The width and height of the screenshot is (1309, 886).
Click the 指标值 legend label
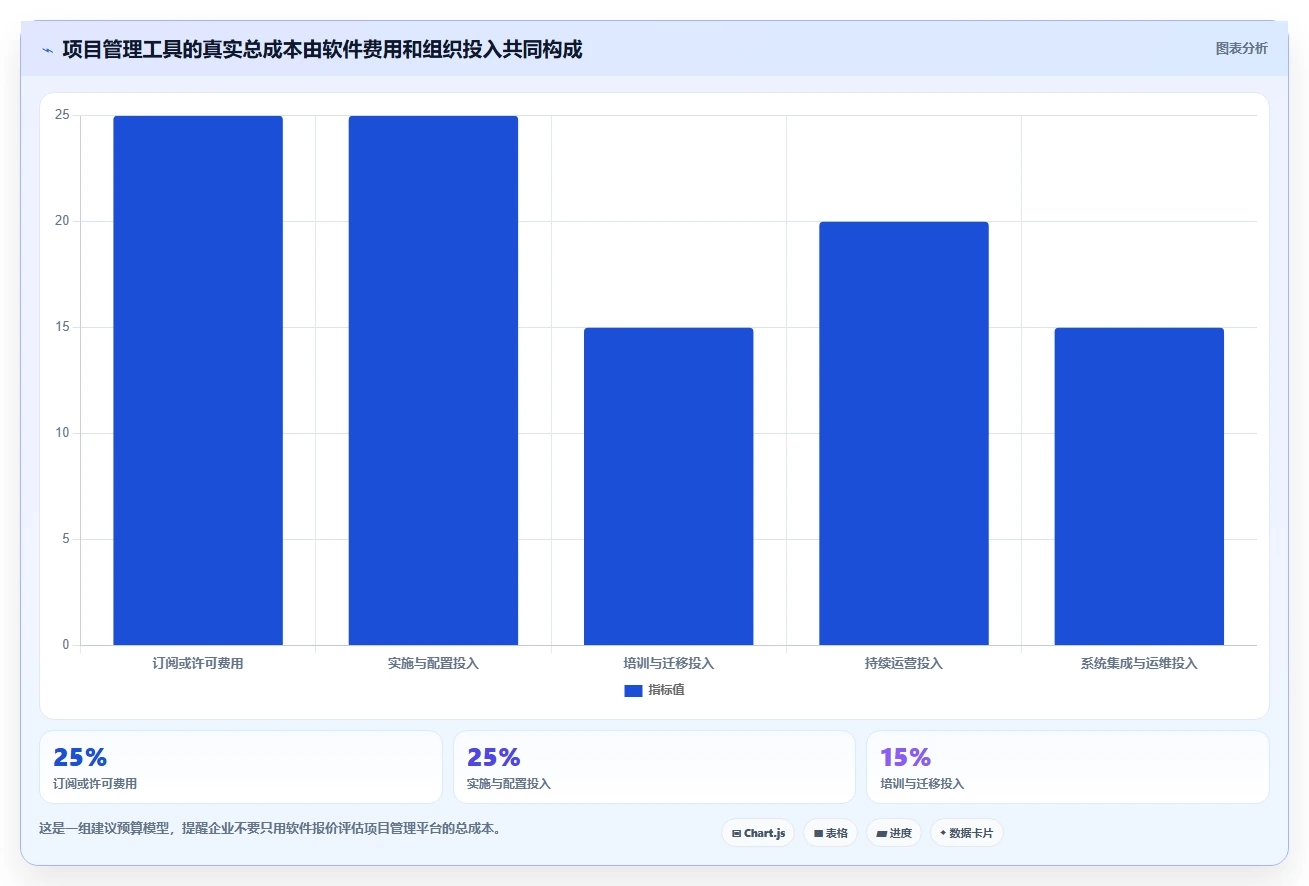666,690
